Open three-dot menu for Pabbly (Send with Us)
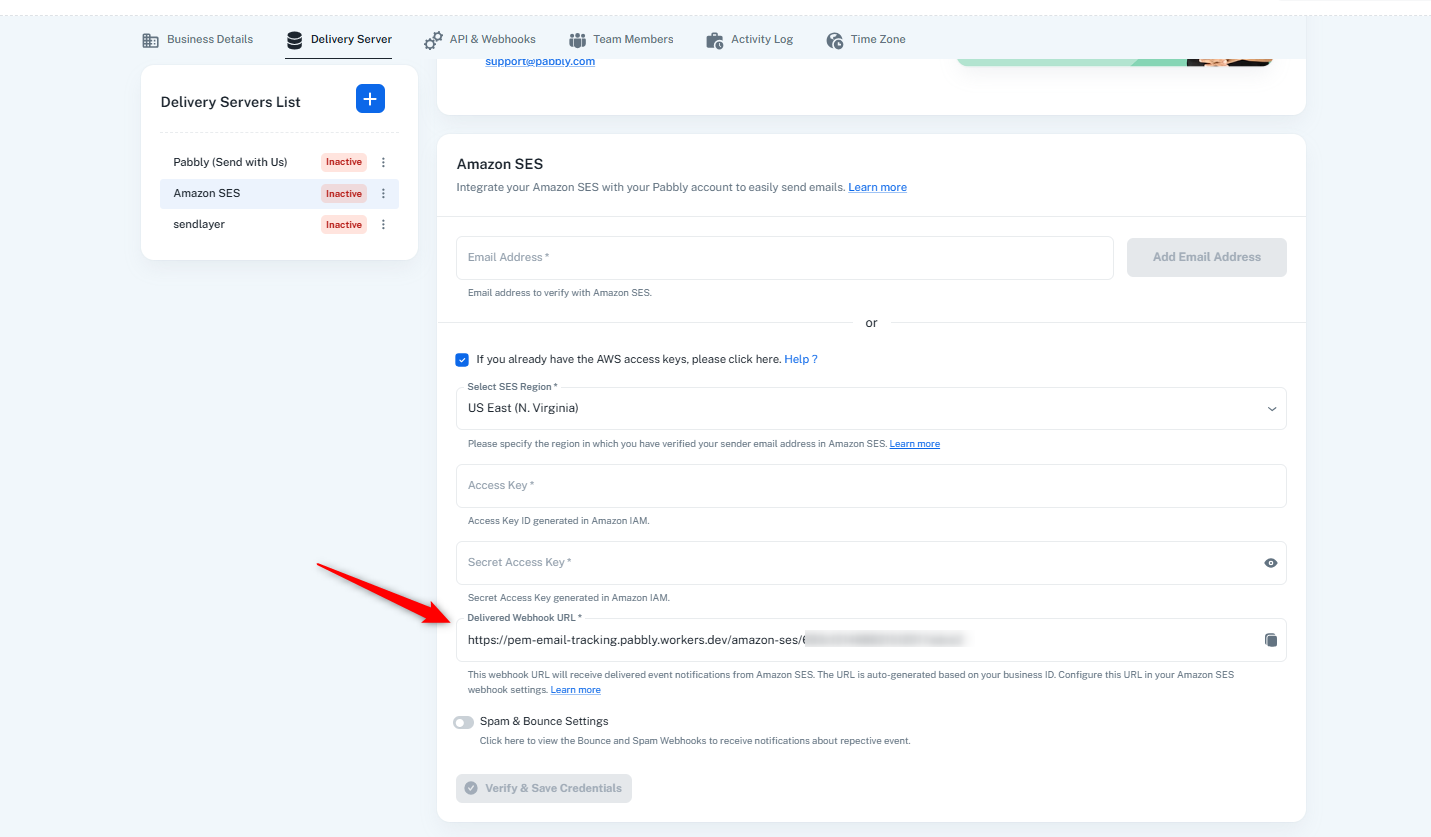 [x=383, y=162]
